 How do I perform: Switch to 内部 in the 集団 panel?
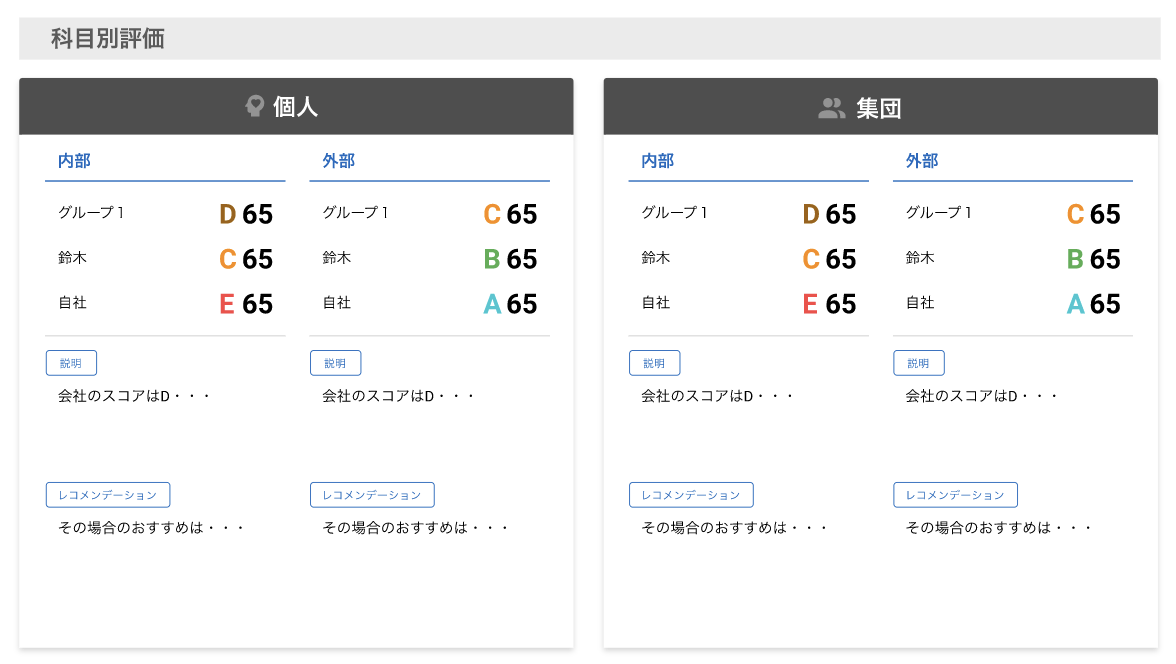click(x=657, y=161)
